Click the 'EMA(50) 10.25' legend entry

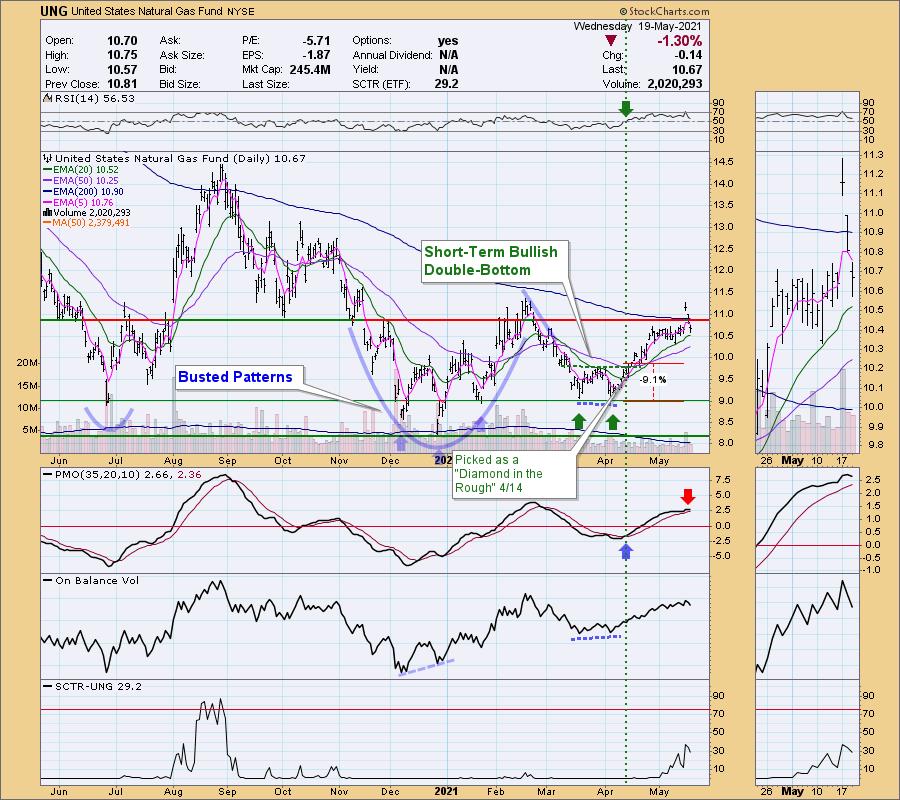point(80,181)
